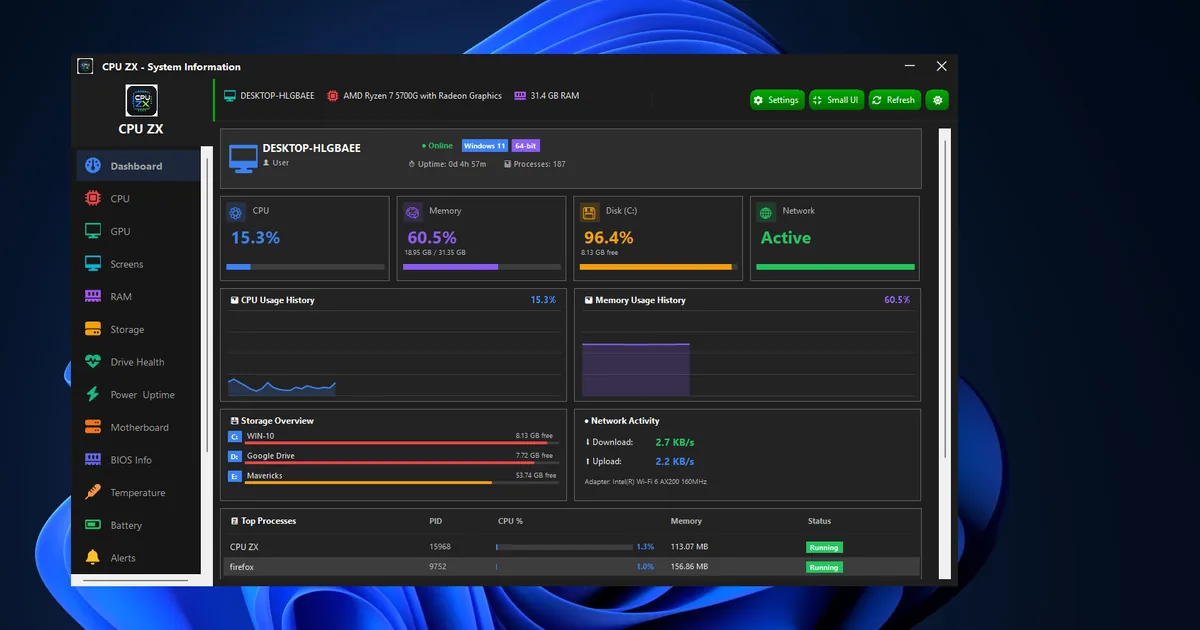The height and width of the screenshot is (630, 1200).
Task: Click the Running status badge for firefox
Action: point(824,567)
